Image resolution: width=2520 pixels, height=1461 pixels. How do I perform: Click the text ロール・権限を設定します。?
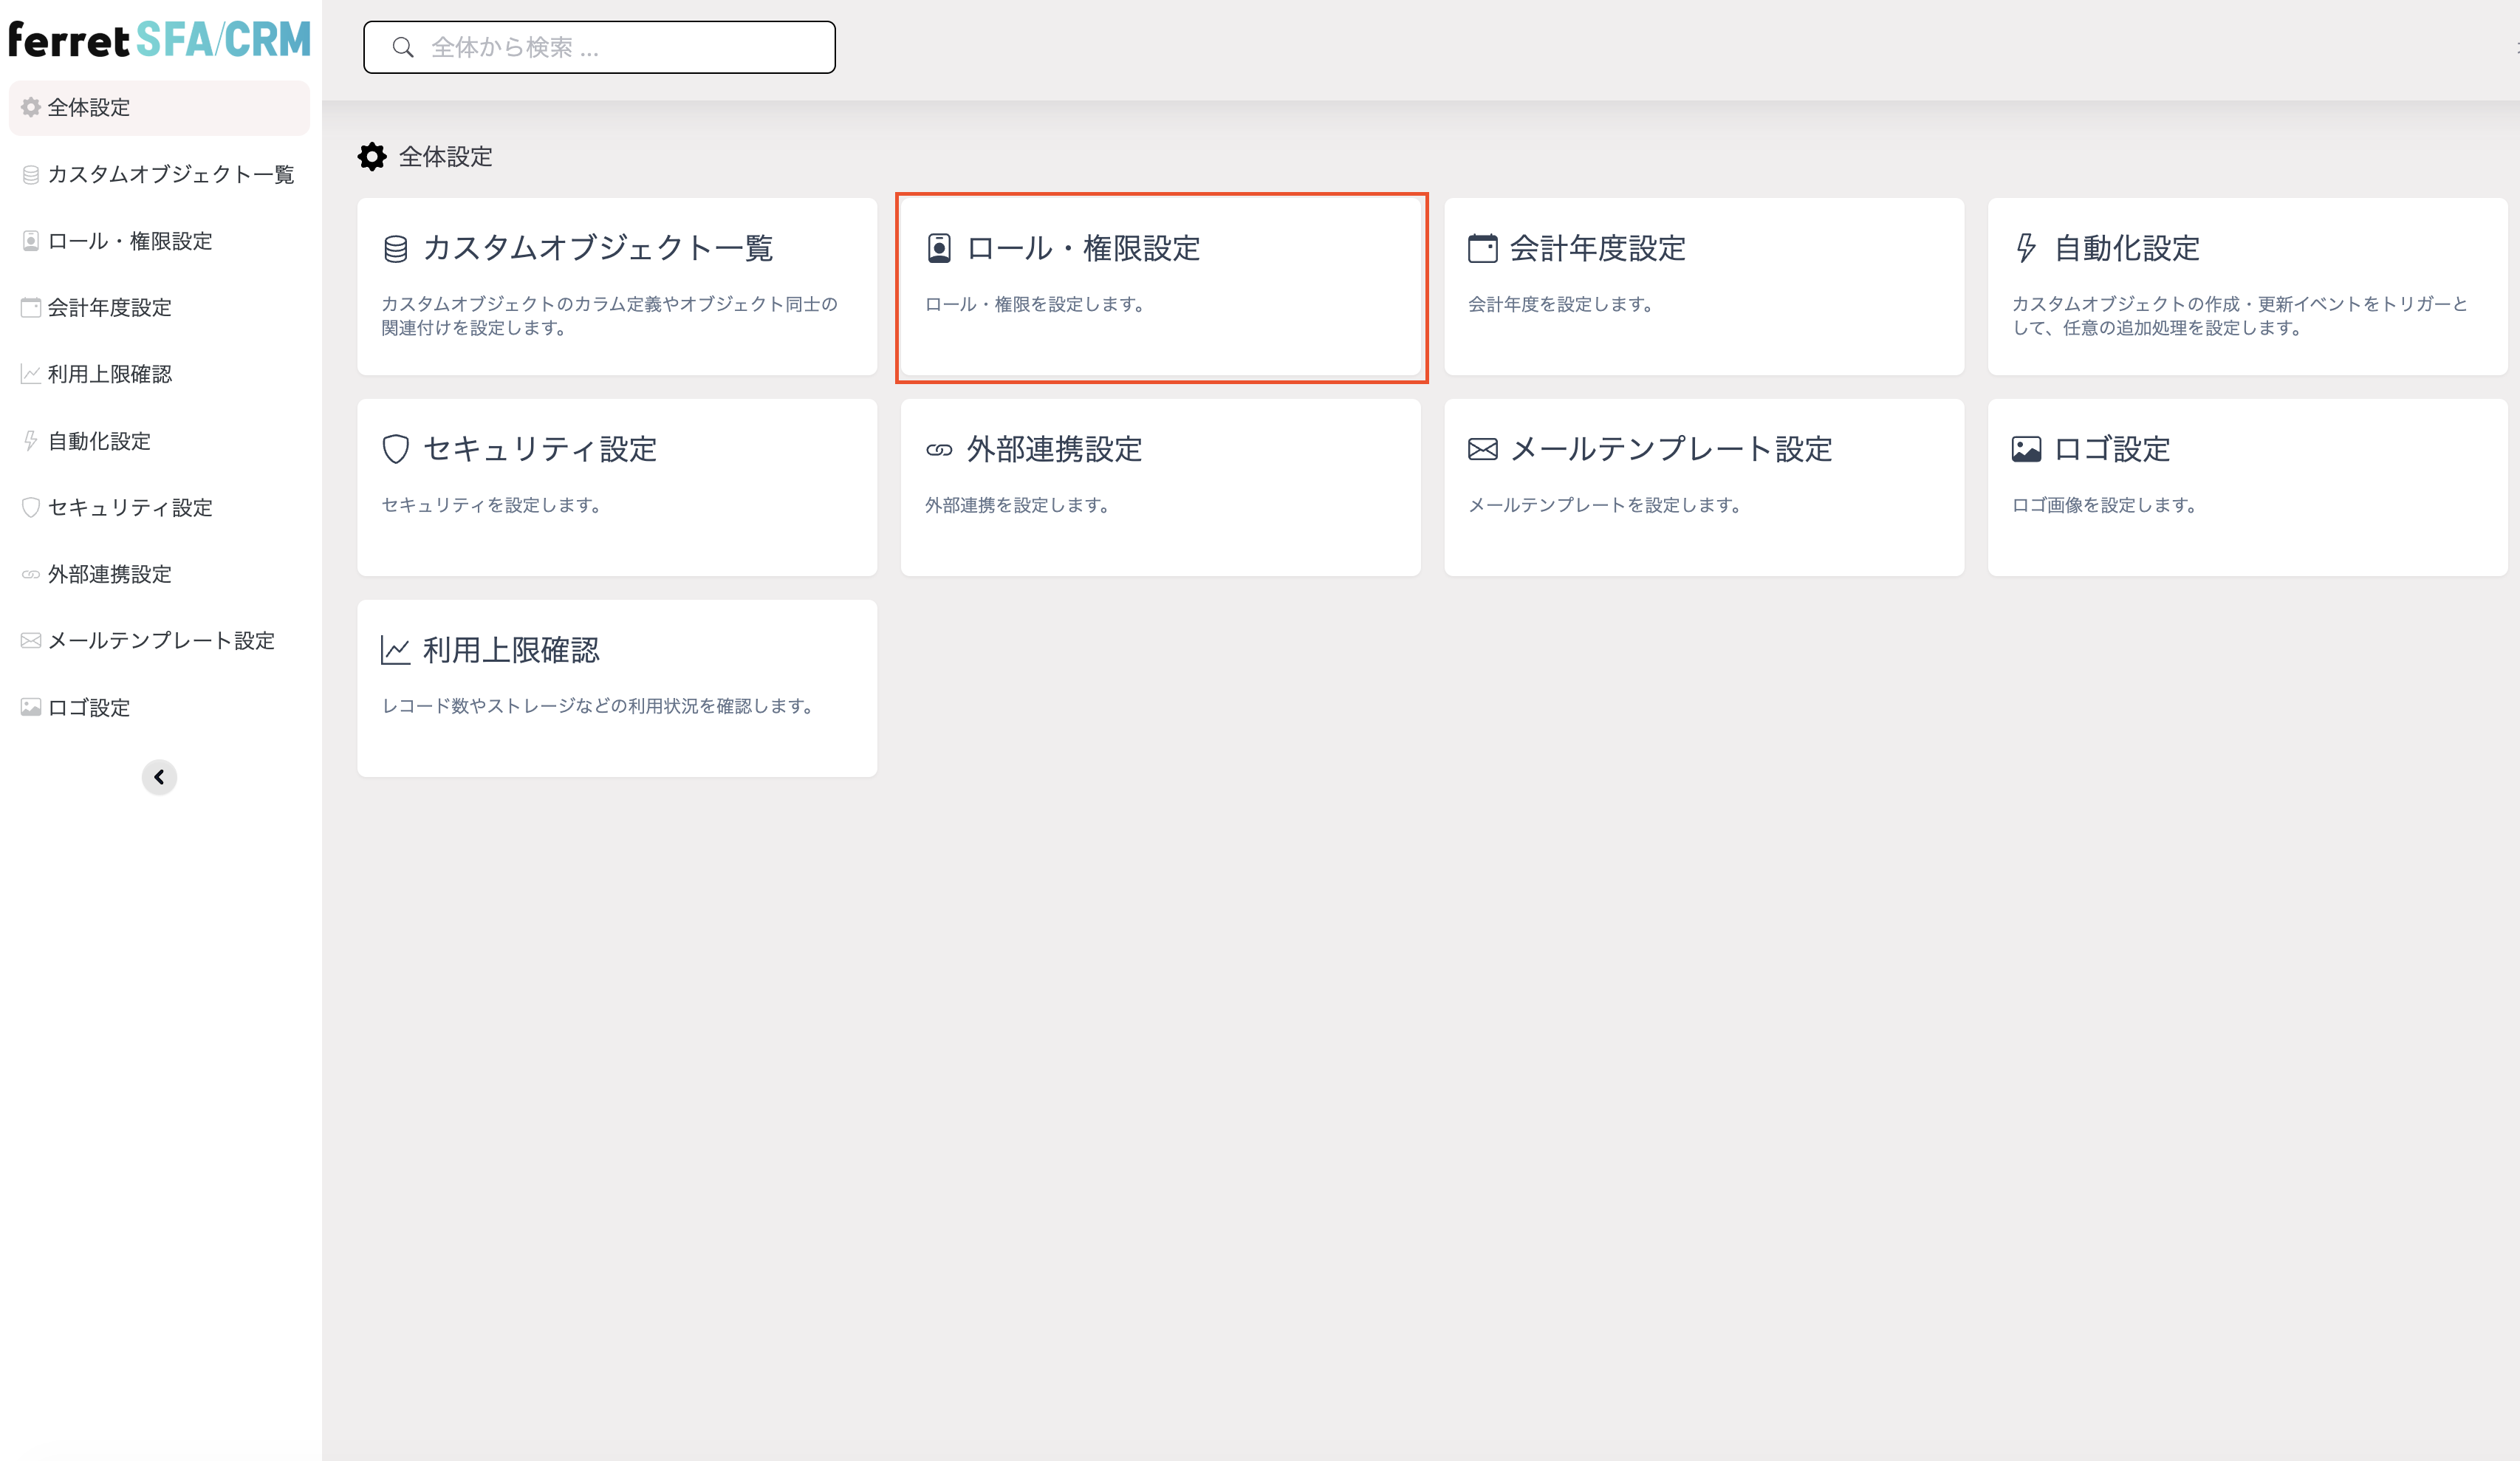click(x=1035, y=304)
